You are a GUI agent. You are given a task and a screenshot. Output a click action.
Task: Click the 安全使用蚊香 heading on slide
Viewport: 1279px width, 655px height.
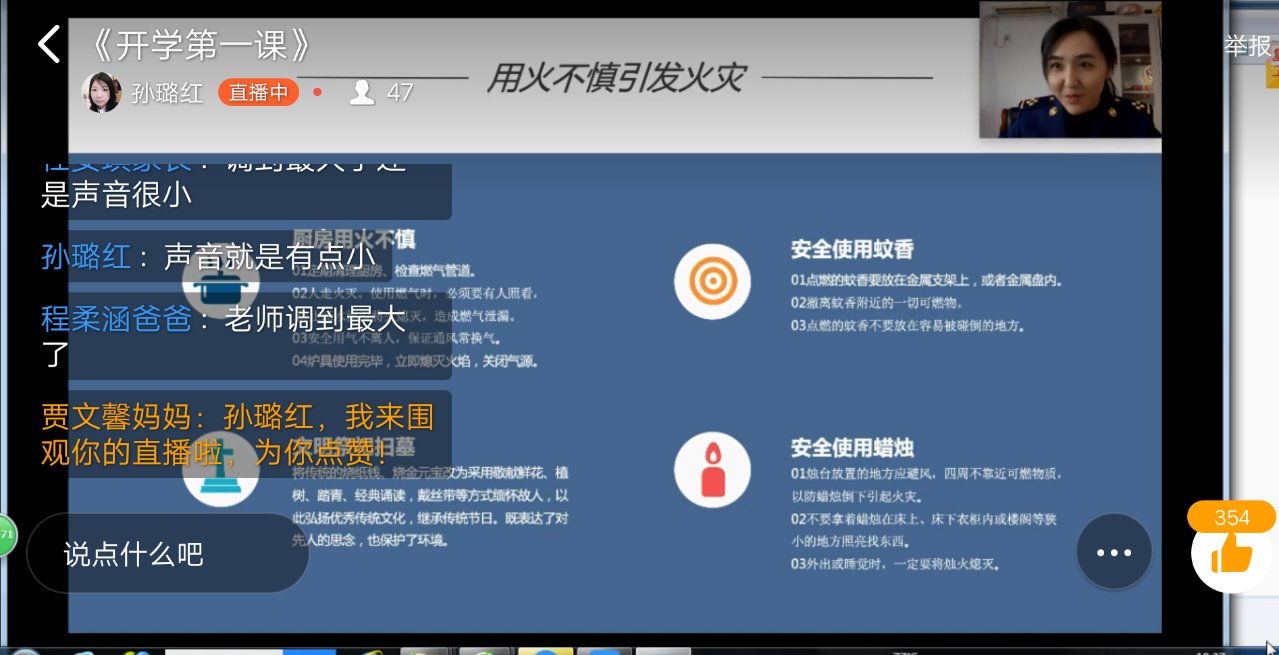point(852,249)
